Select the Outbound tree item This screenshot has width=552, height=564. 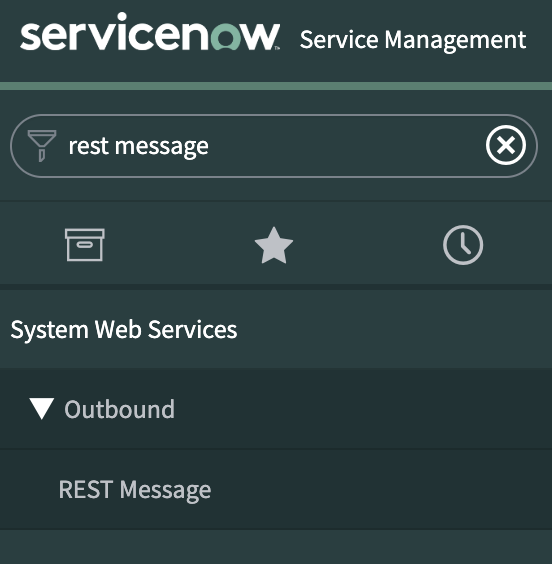point(276,409)
